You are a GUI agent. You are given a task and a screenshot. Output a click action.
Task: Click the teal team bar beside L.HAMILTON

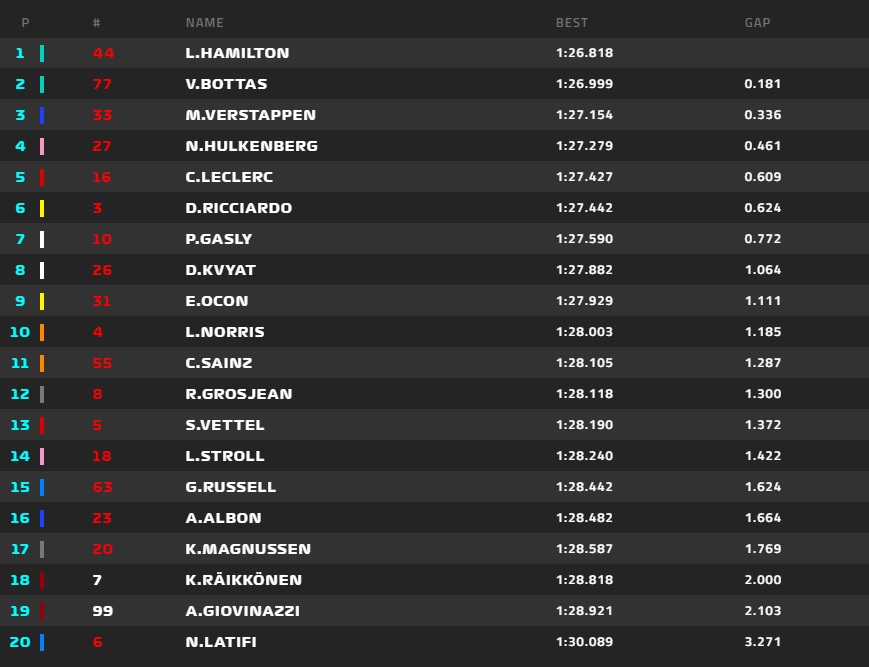[42, 53]
